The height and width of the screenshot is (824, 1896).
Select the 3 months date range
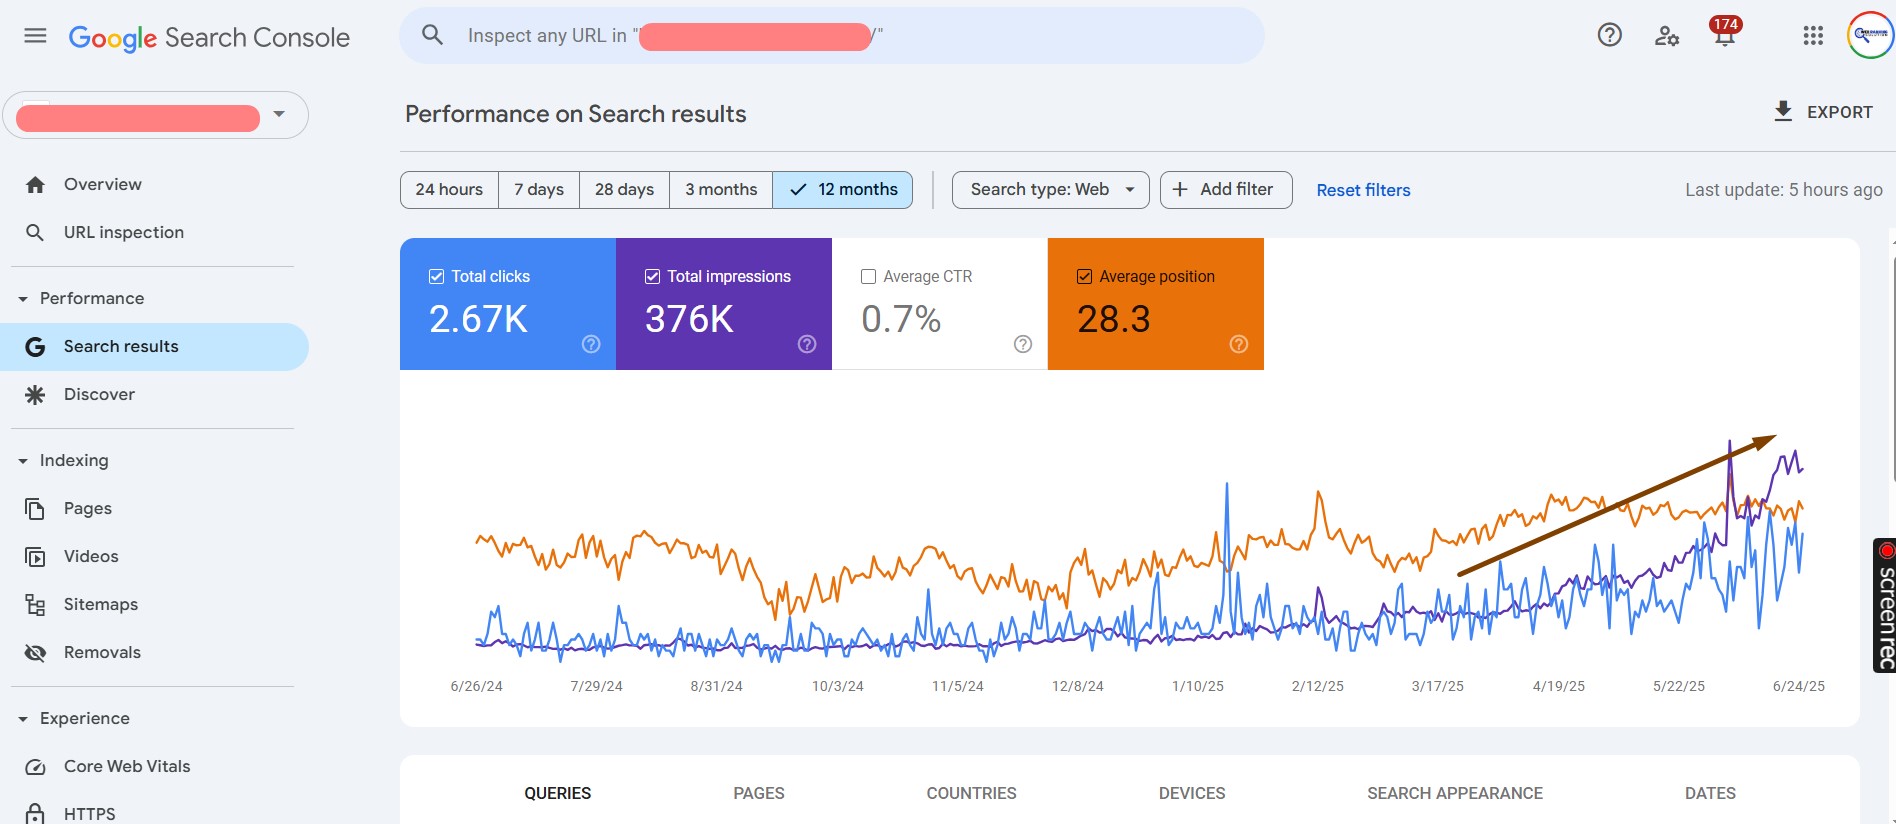721,190
